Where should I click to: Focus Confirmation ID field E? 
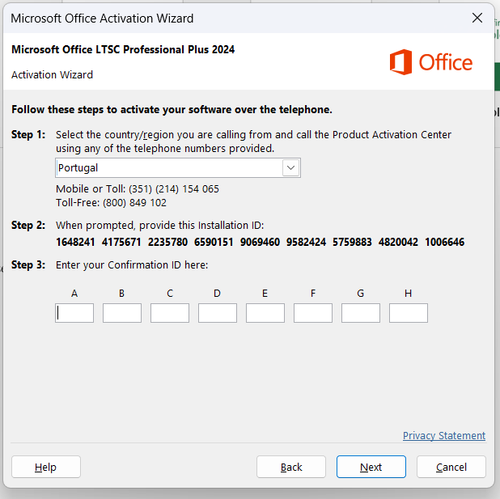pyautogui.click(x=265, y=313)
